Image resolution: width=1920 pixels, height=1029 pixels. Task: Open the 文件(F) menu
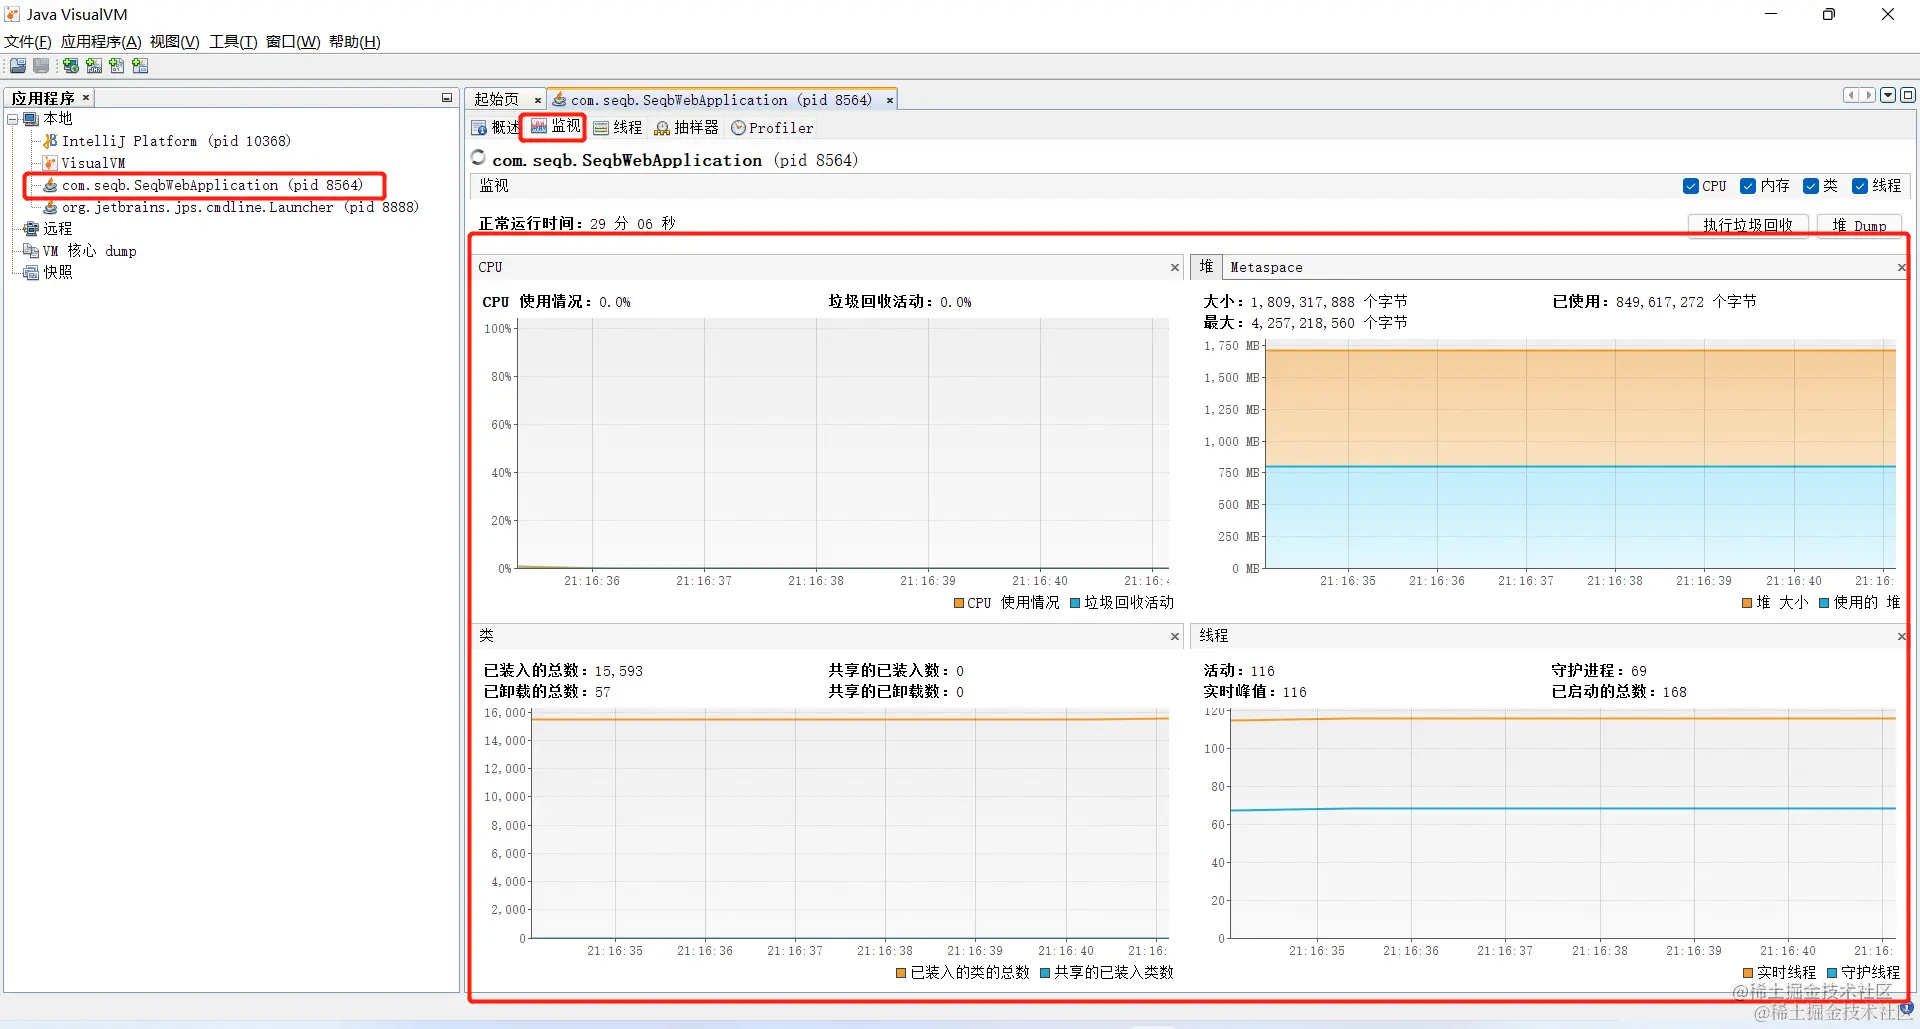[x=28, y=42]
